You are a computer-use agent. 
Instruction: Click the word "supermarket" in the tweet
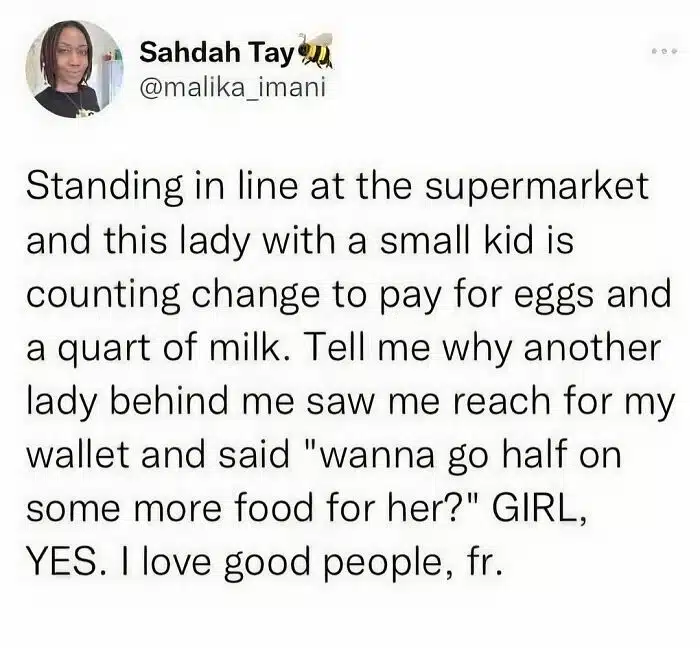(536, 189)
